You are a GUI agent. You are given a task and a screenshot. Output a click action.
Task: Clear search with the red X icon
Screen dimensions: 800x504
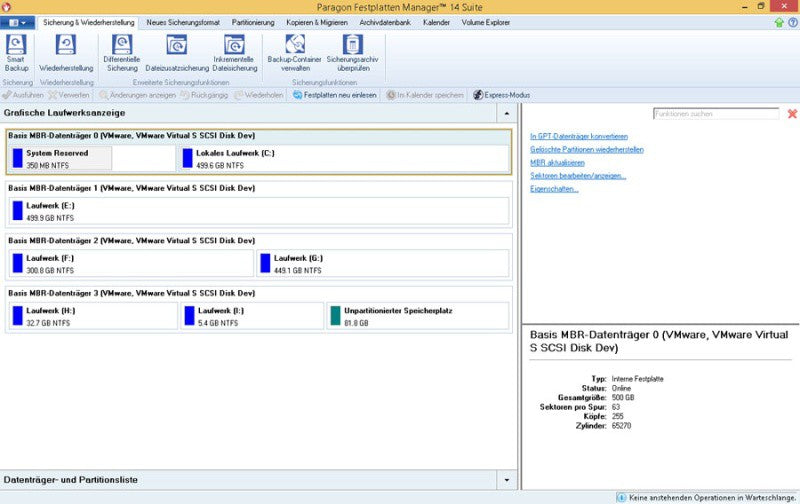point(792,114)
